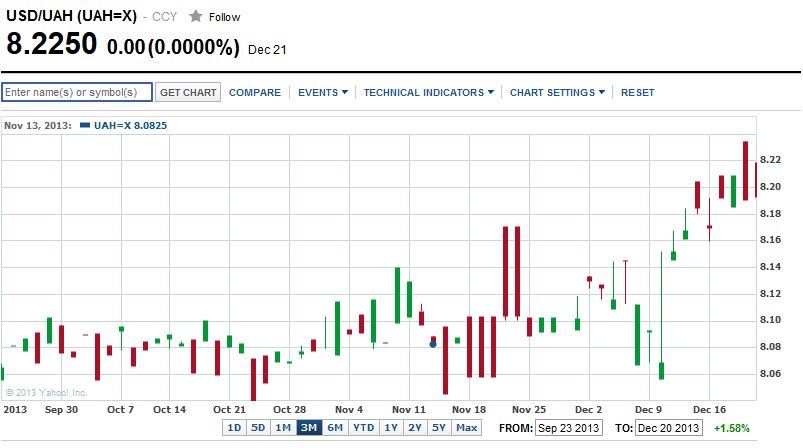Image resolution: width=803 pixels, height=448 pixels.
Task: Switch to 1M time range
Action: 283,428
